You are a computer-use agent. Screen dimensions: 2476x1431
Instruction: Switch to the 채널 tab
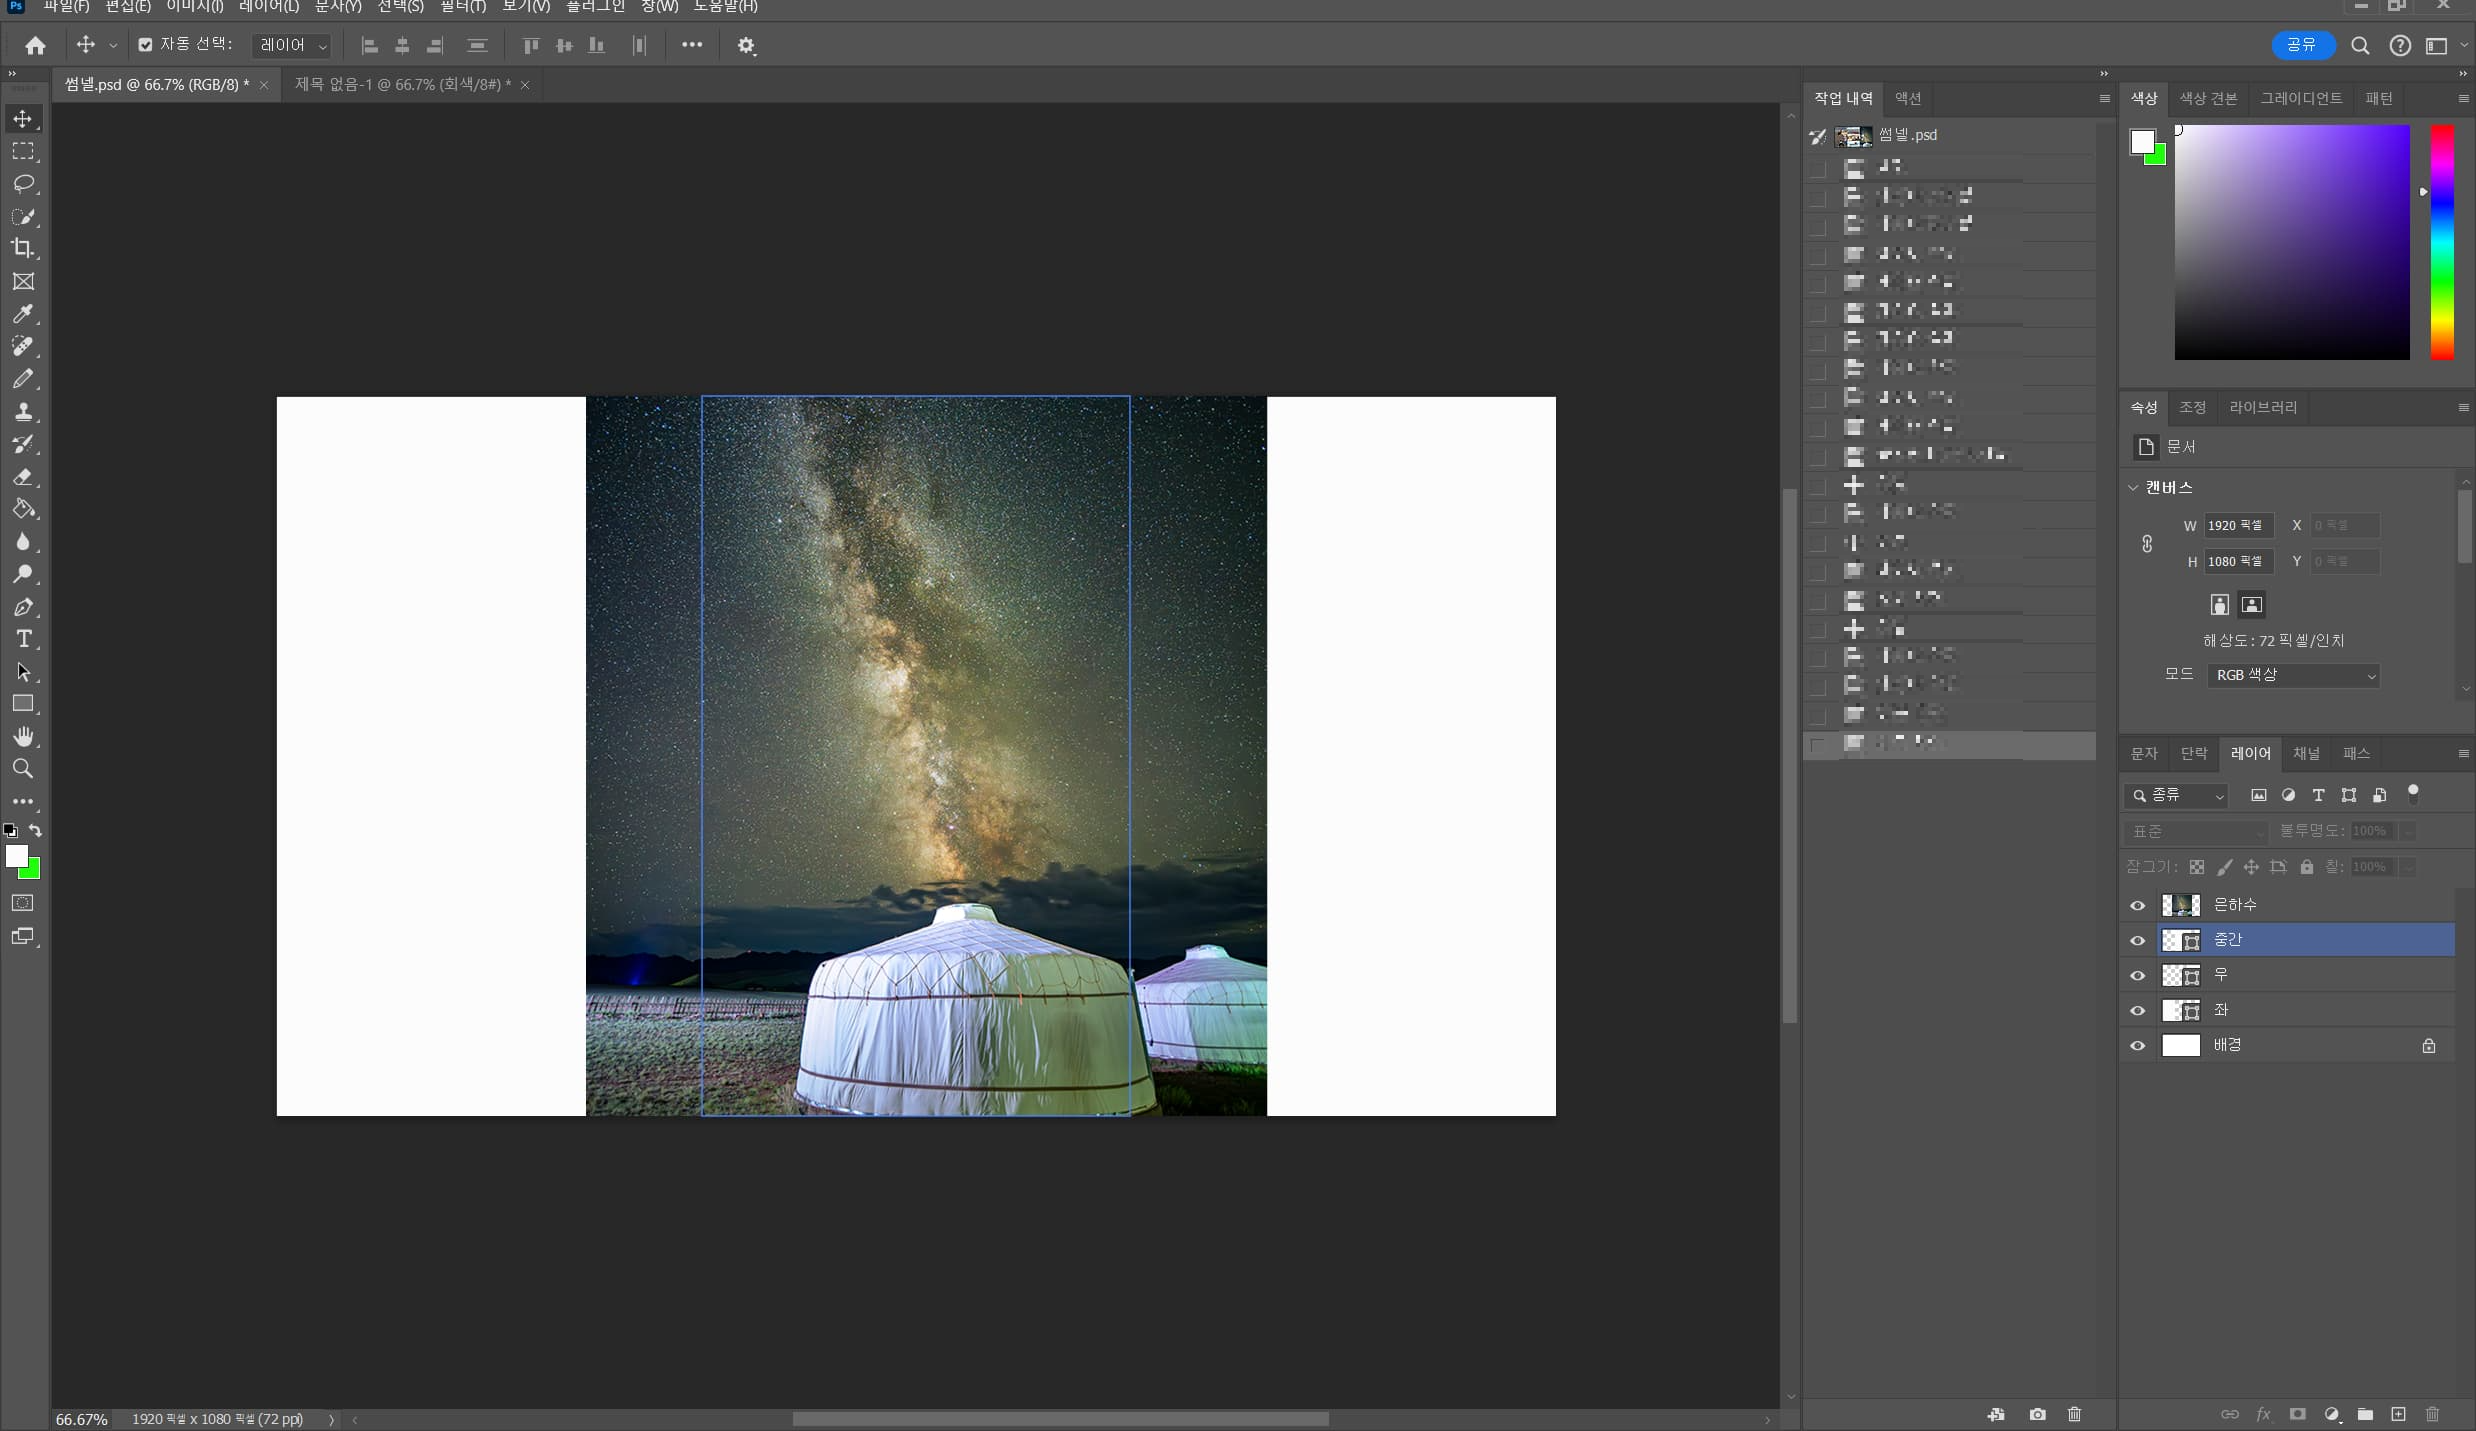point(2305,753)
